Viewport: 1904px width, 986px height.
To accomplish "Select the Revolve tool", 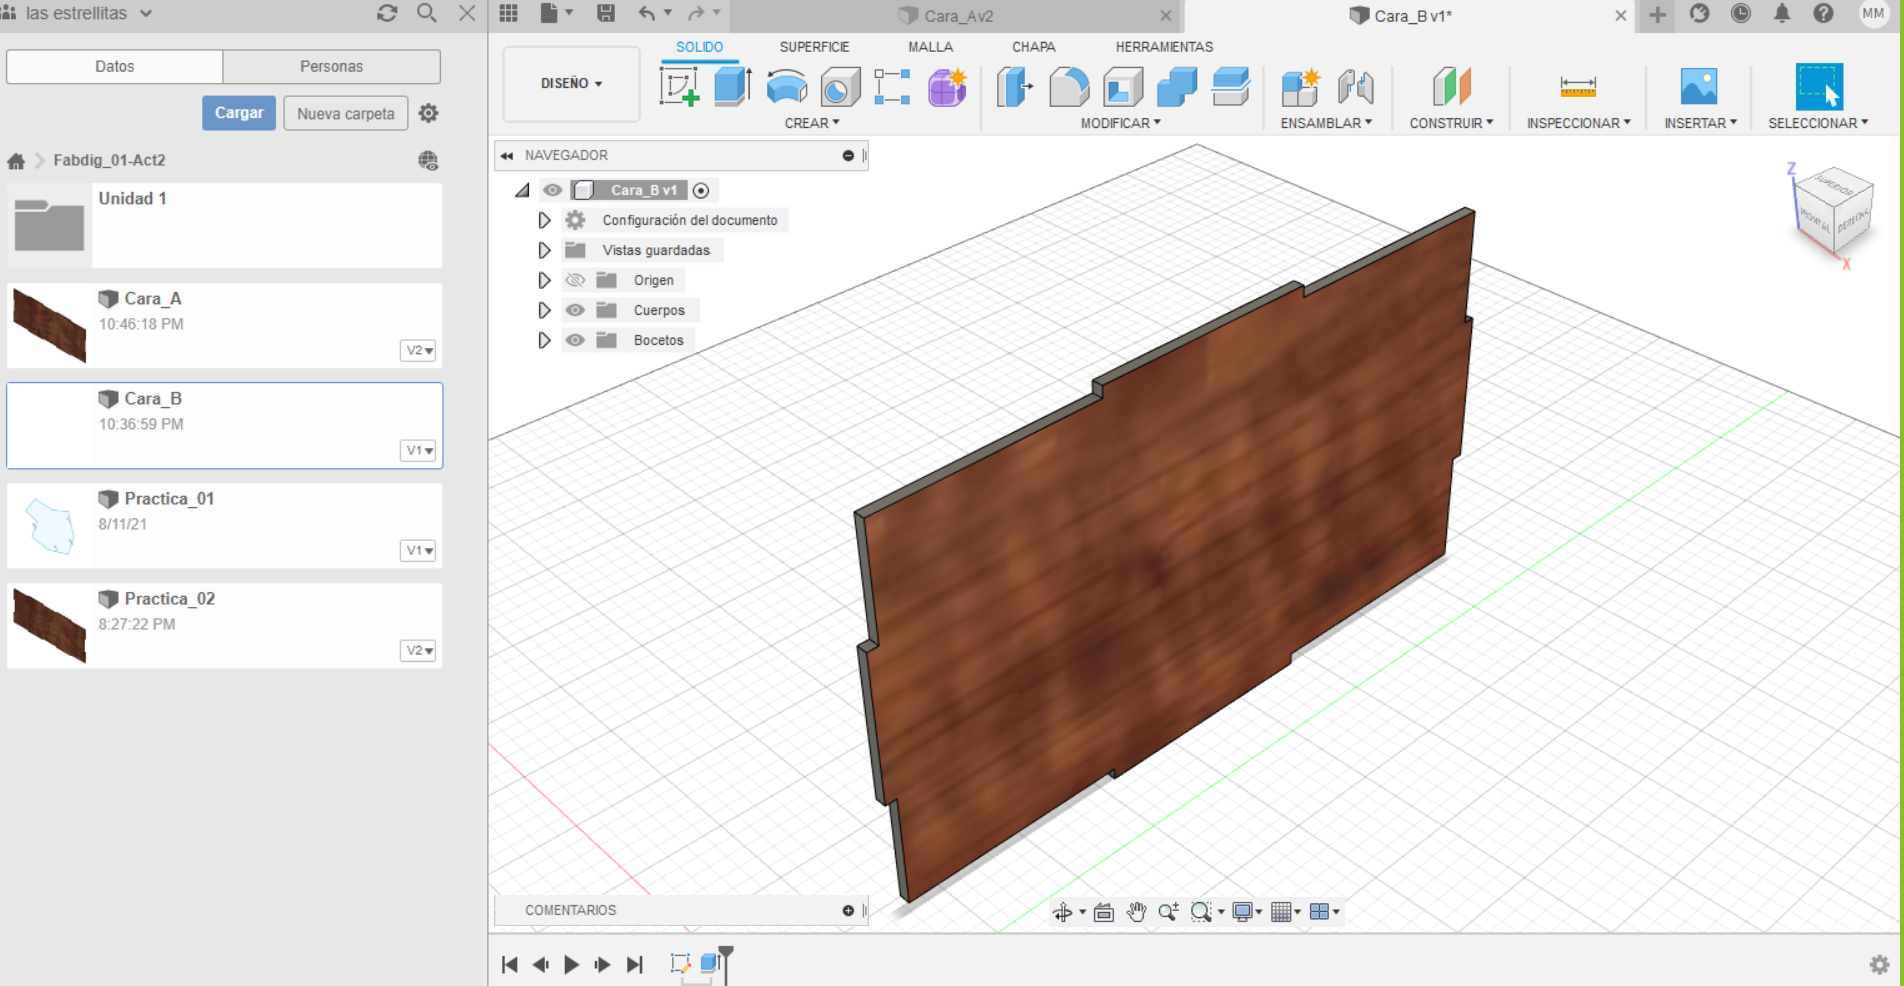I will (x=787, y=86).
